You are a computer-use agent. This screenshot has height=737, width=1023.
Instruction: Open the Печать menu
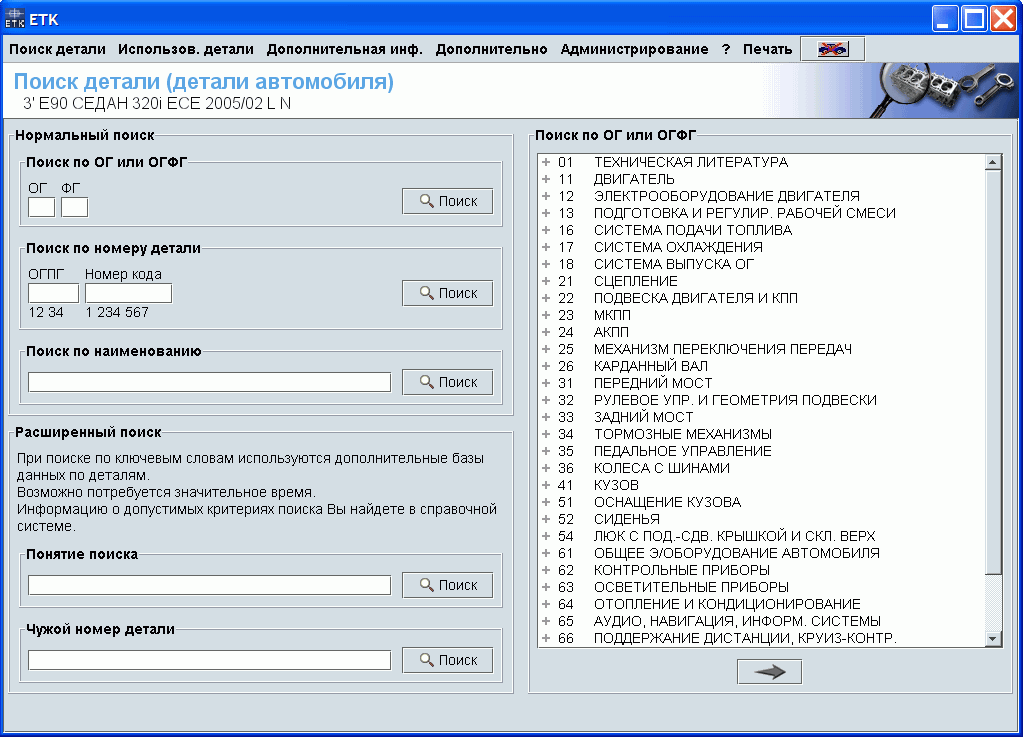point(768,48)
